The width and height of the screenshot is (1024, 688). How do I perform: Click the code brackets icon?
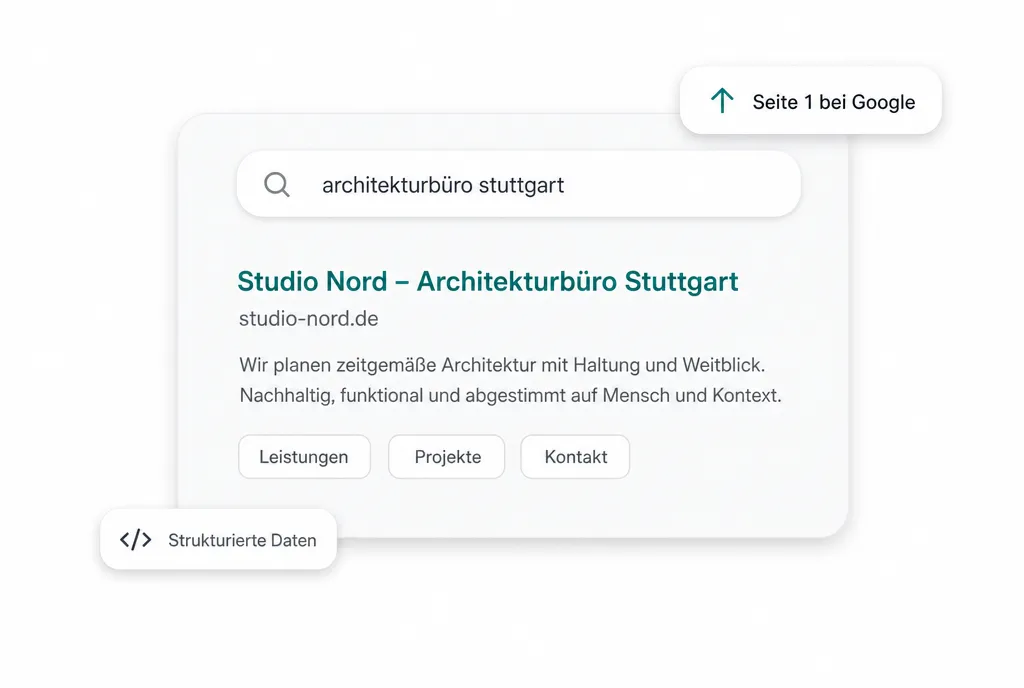coord(136,540)
